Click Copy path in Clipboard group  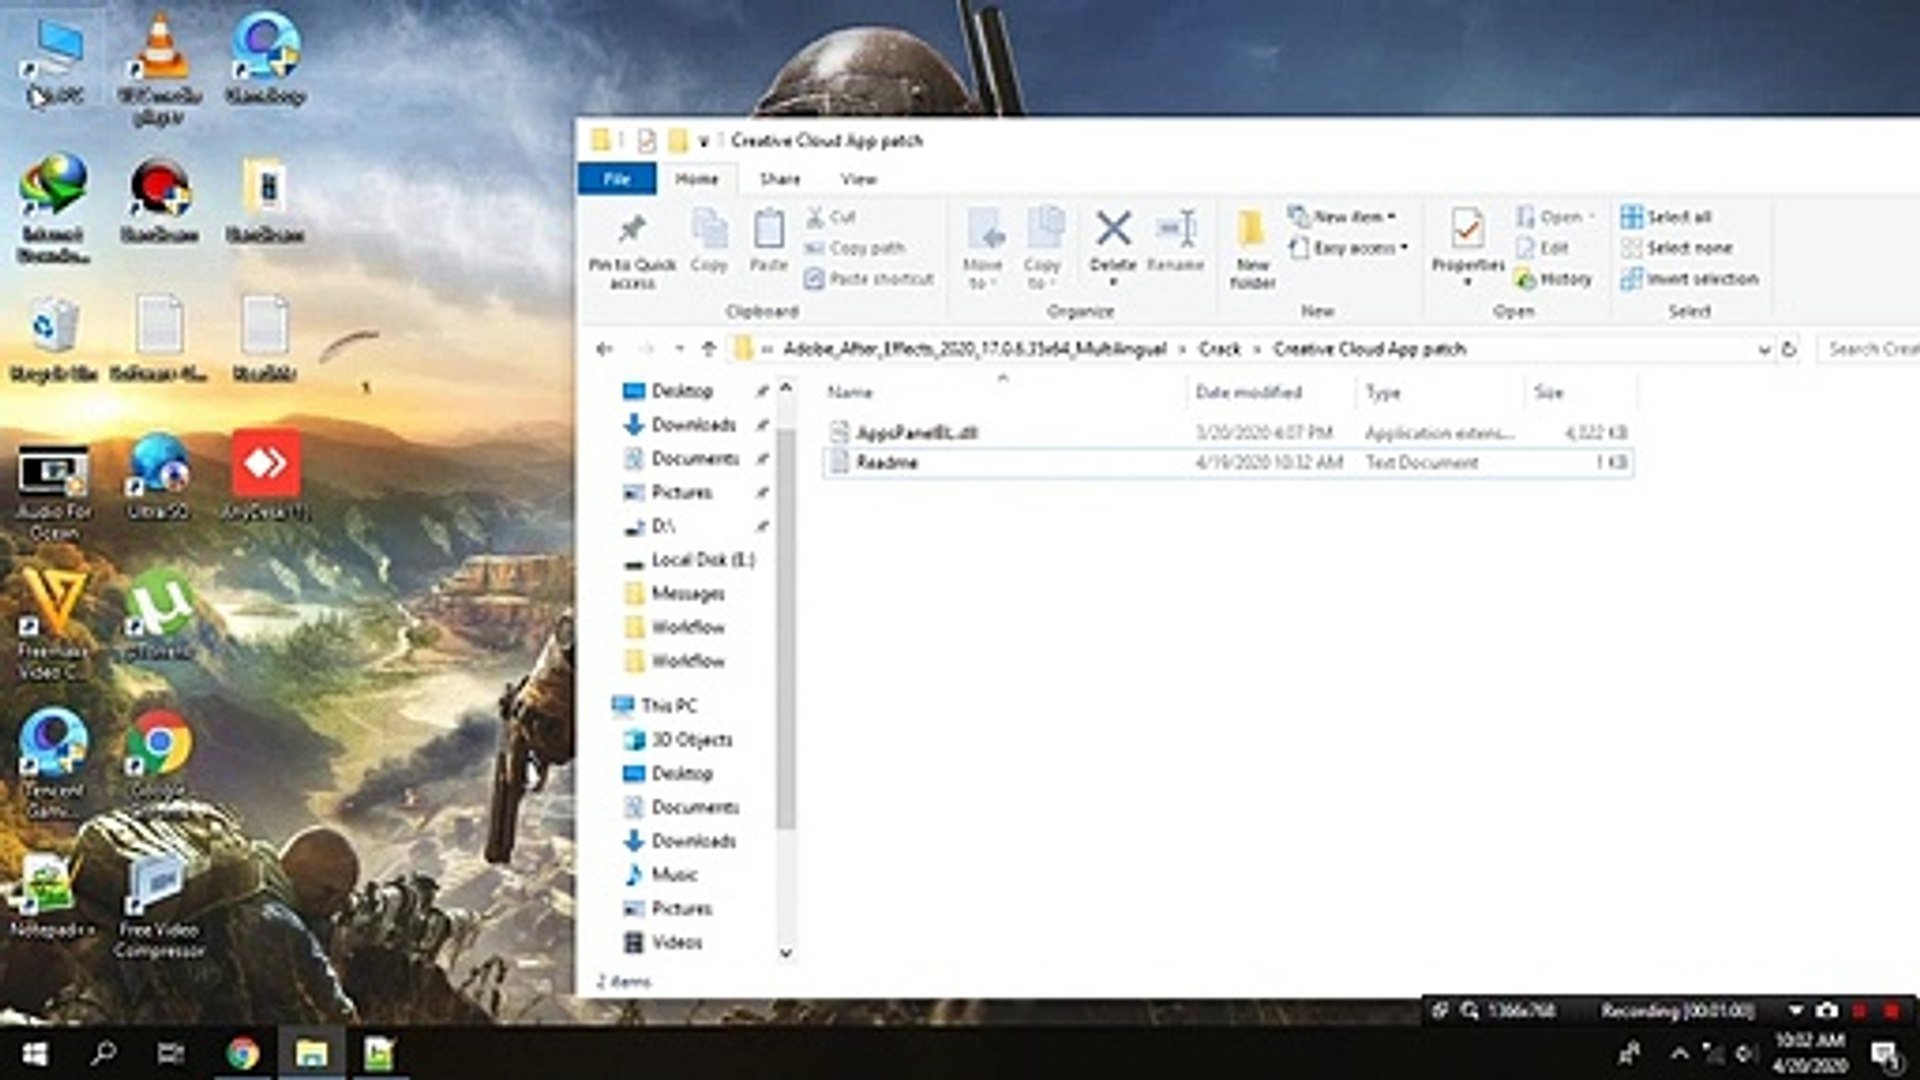pyautogui.click(x=854, y=247)
